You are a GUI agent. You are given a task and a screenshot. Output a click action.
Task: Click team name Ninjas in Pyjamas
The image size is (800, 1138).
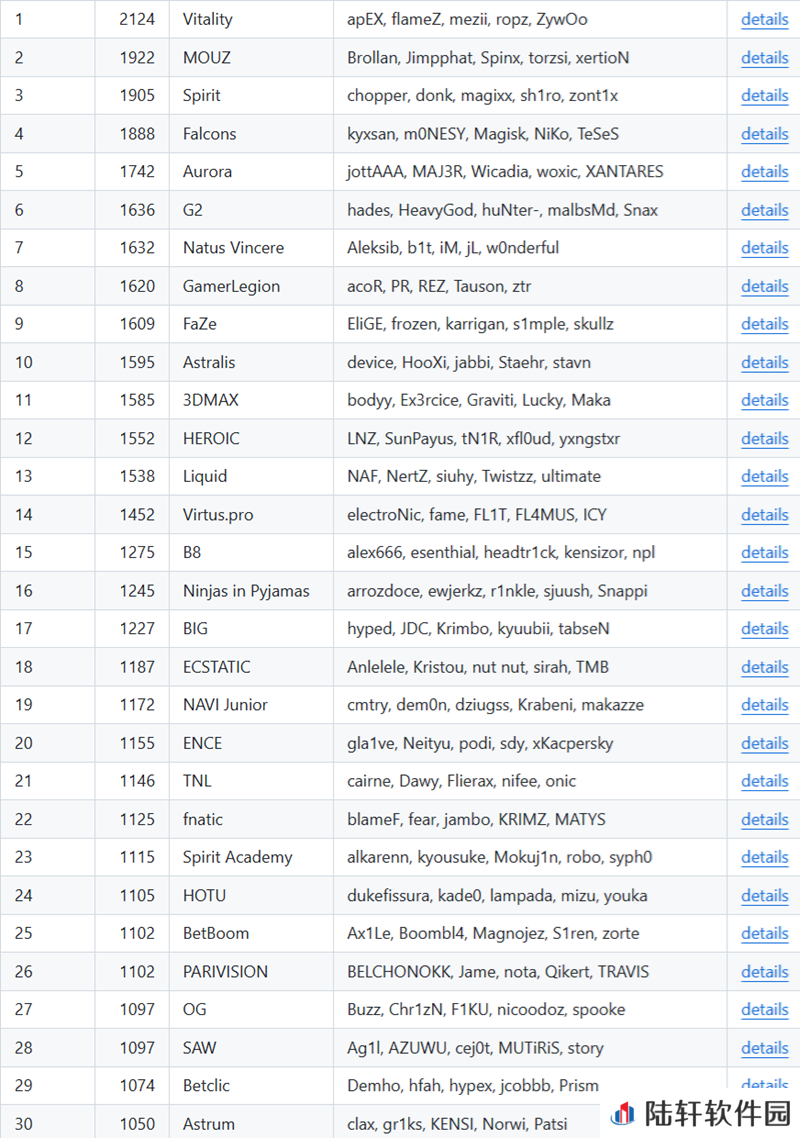(x=246, y=591)
